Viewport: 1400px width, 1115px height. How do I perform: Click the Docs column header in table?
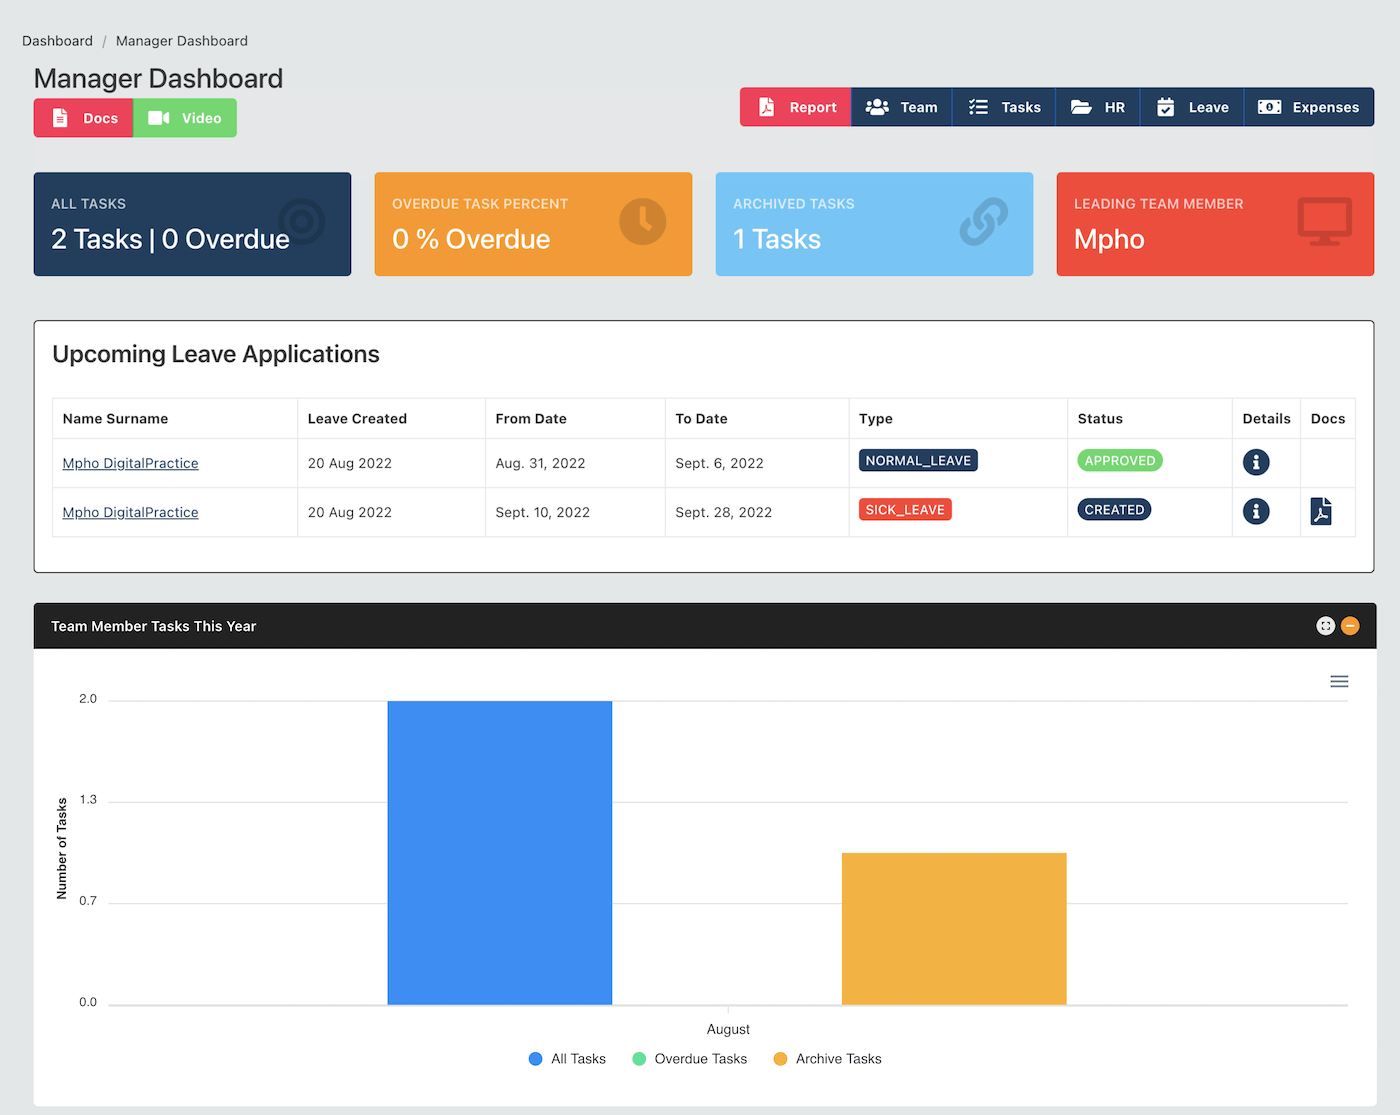[x=1328, y=419]
